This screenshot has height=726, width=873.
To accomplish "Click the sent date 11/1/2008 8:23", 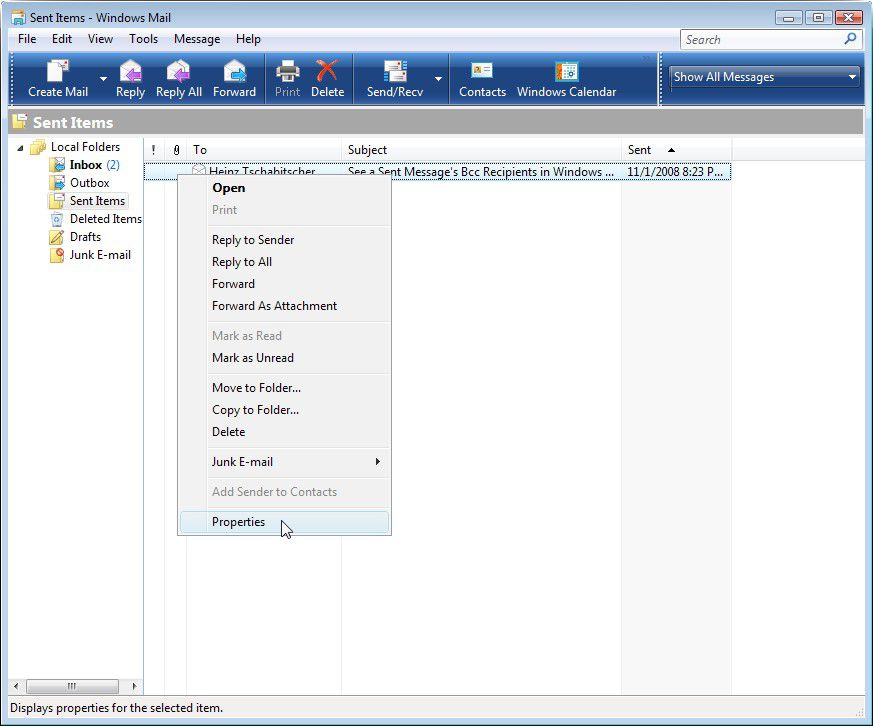I will click(x=675, y=171).
